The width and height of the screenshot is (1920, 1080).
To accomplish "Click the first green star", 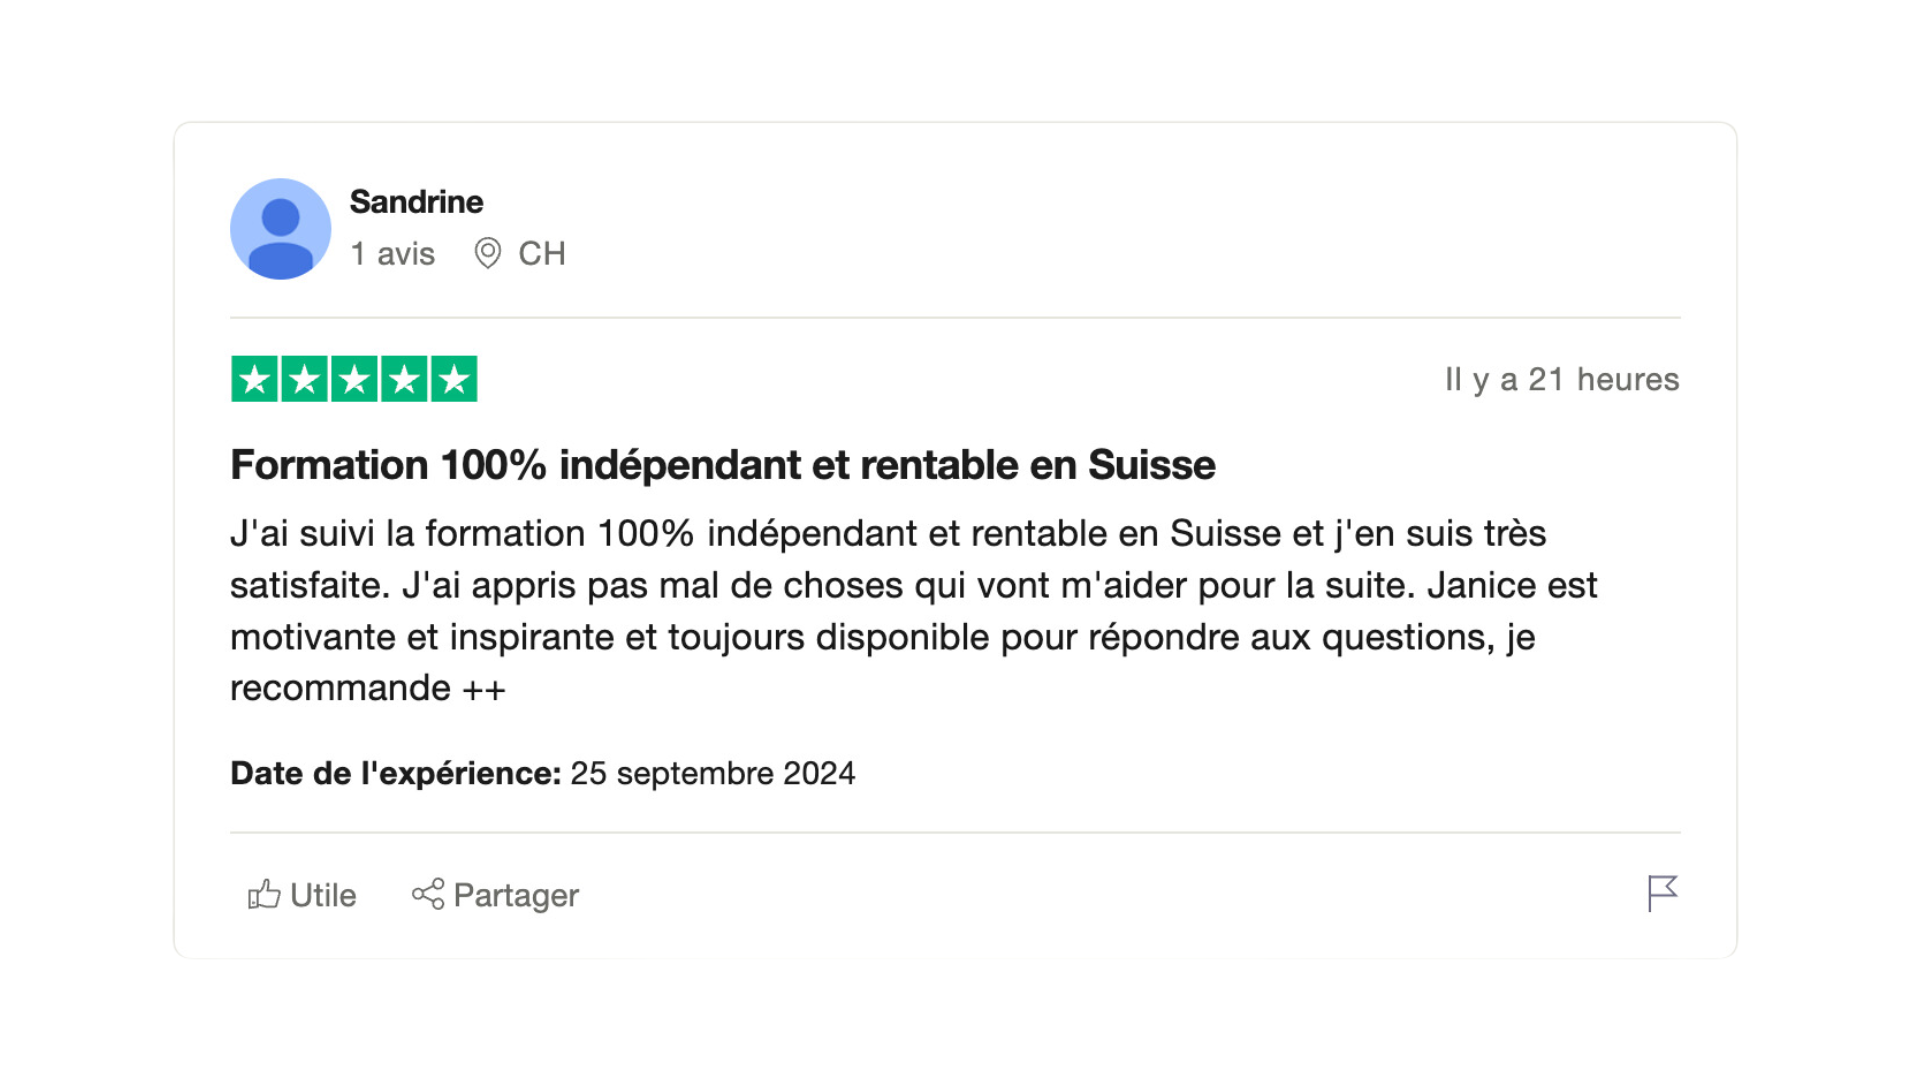I will pyautogui.click(x=255, y=379).
